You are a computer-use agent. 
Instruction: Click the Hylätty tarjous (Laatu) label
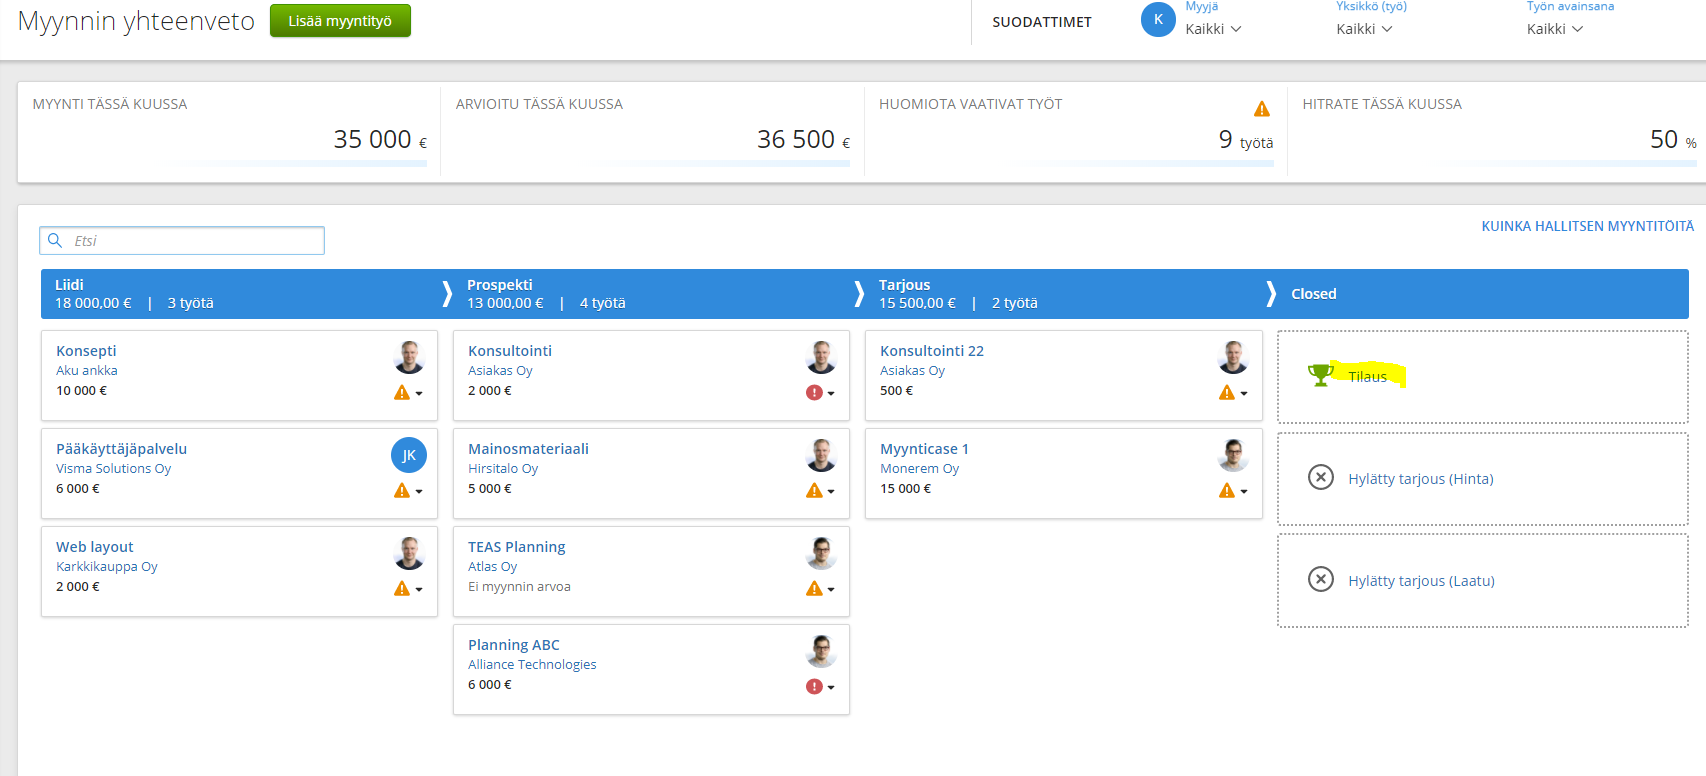point(1421,581)
